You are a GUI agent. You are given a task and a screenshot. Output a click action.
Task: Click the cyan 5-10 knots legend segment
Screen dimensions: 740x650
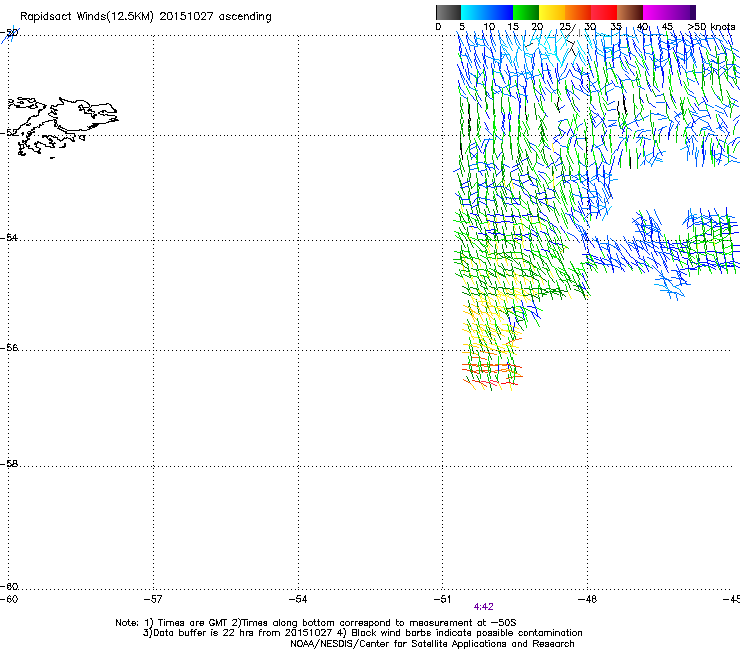(x=474, y=12)
